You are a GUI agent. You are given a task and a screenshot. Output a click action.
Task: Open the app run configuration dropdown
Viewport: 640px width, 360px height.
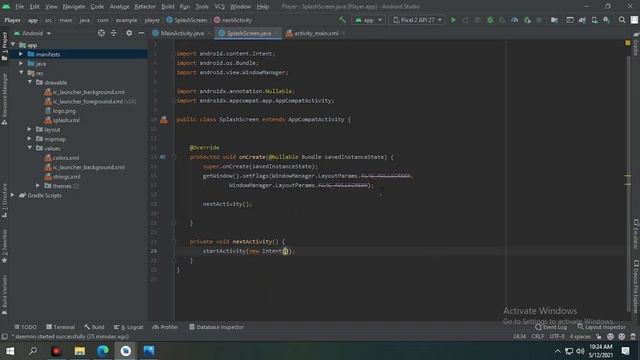[369, 20]
